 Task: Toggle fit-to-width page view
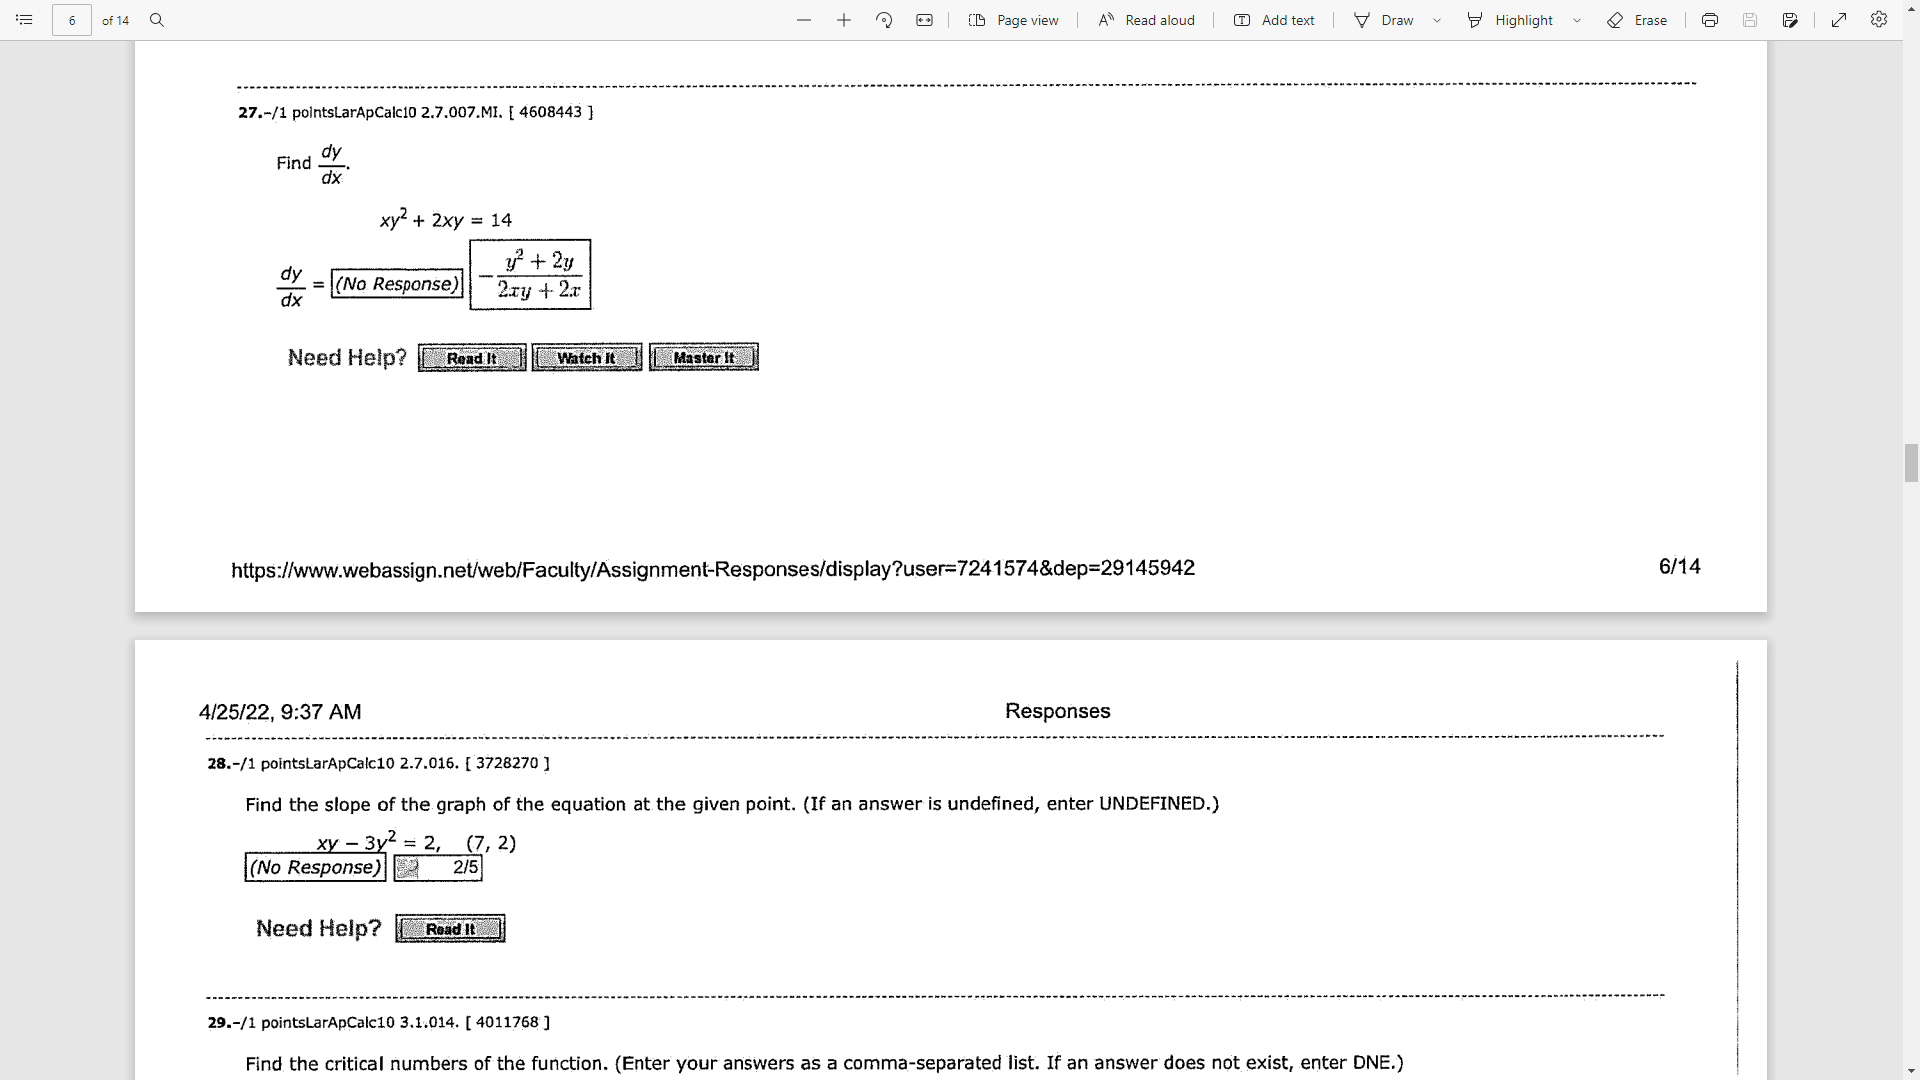tap(924, 20)
